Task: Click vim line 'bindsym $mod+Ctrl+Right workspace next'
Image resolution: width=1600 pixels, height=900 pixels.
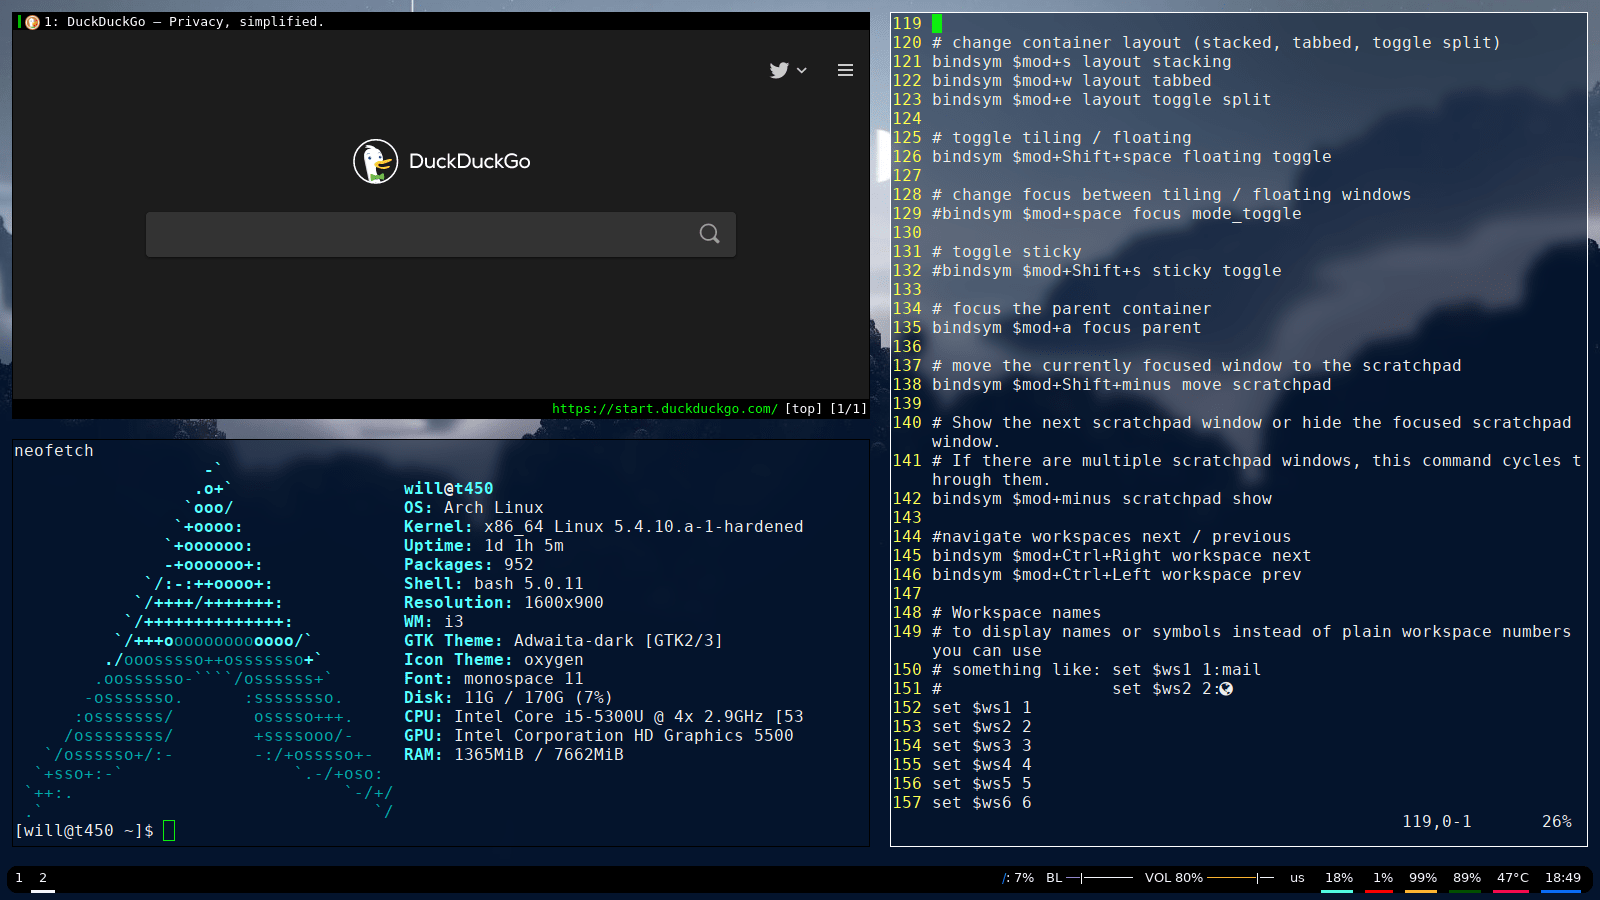Action: pyautogui.click(x=1121, y=556)
